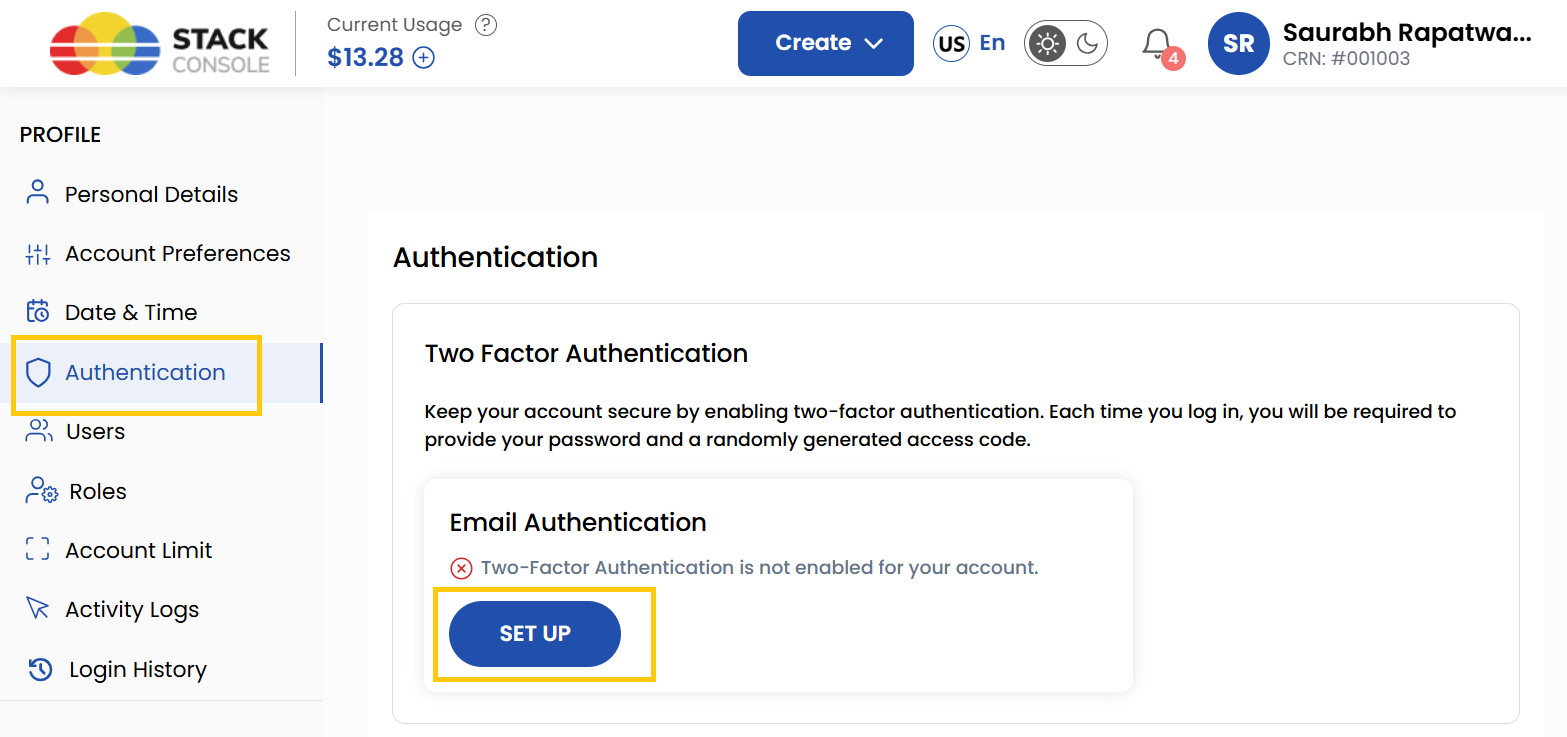
Task: Open the Activity Logs cursor icon
Action: (x=37, y=609)
